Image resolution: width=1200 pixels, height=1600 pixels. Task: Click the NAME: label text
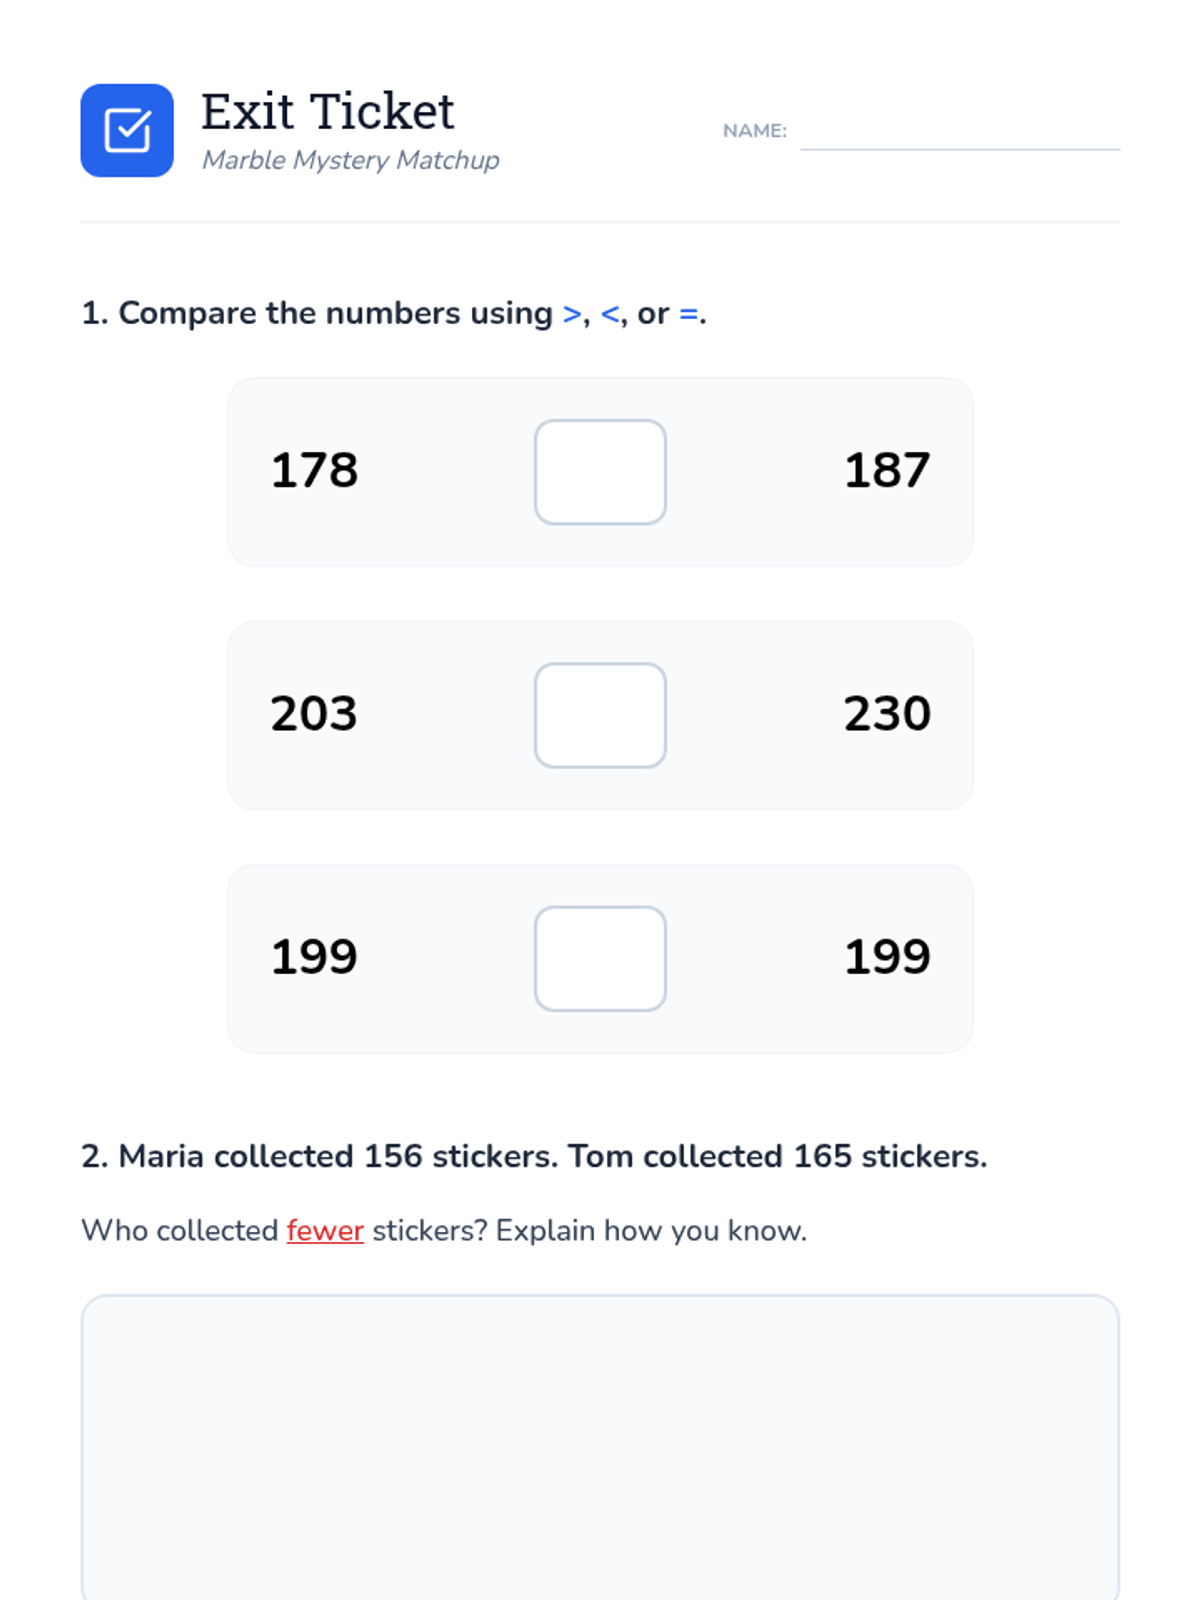(755, 131)
